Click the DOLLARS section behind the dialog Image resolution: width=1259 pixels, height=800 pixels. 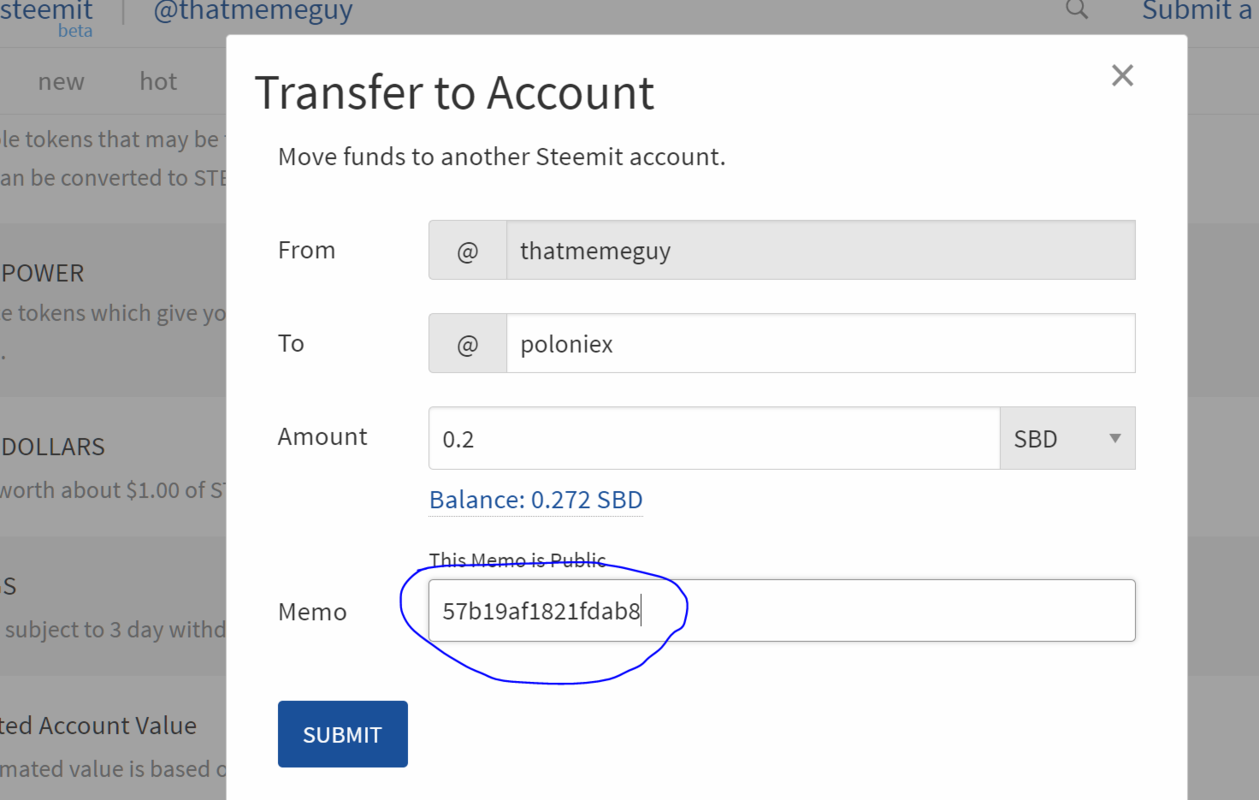(x=53, y=447)
